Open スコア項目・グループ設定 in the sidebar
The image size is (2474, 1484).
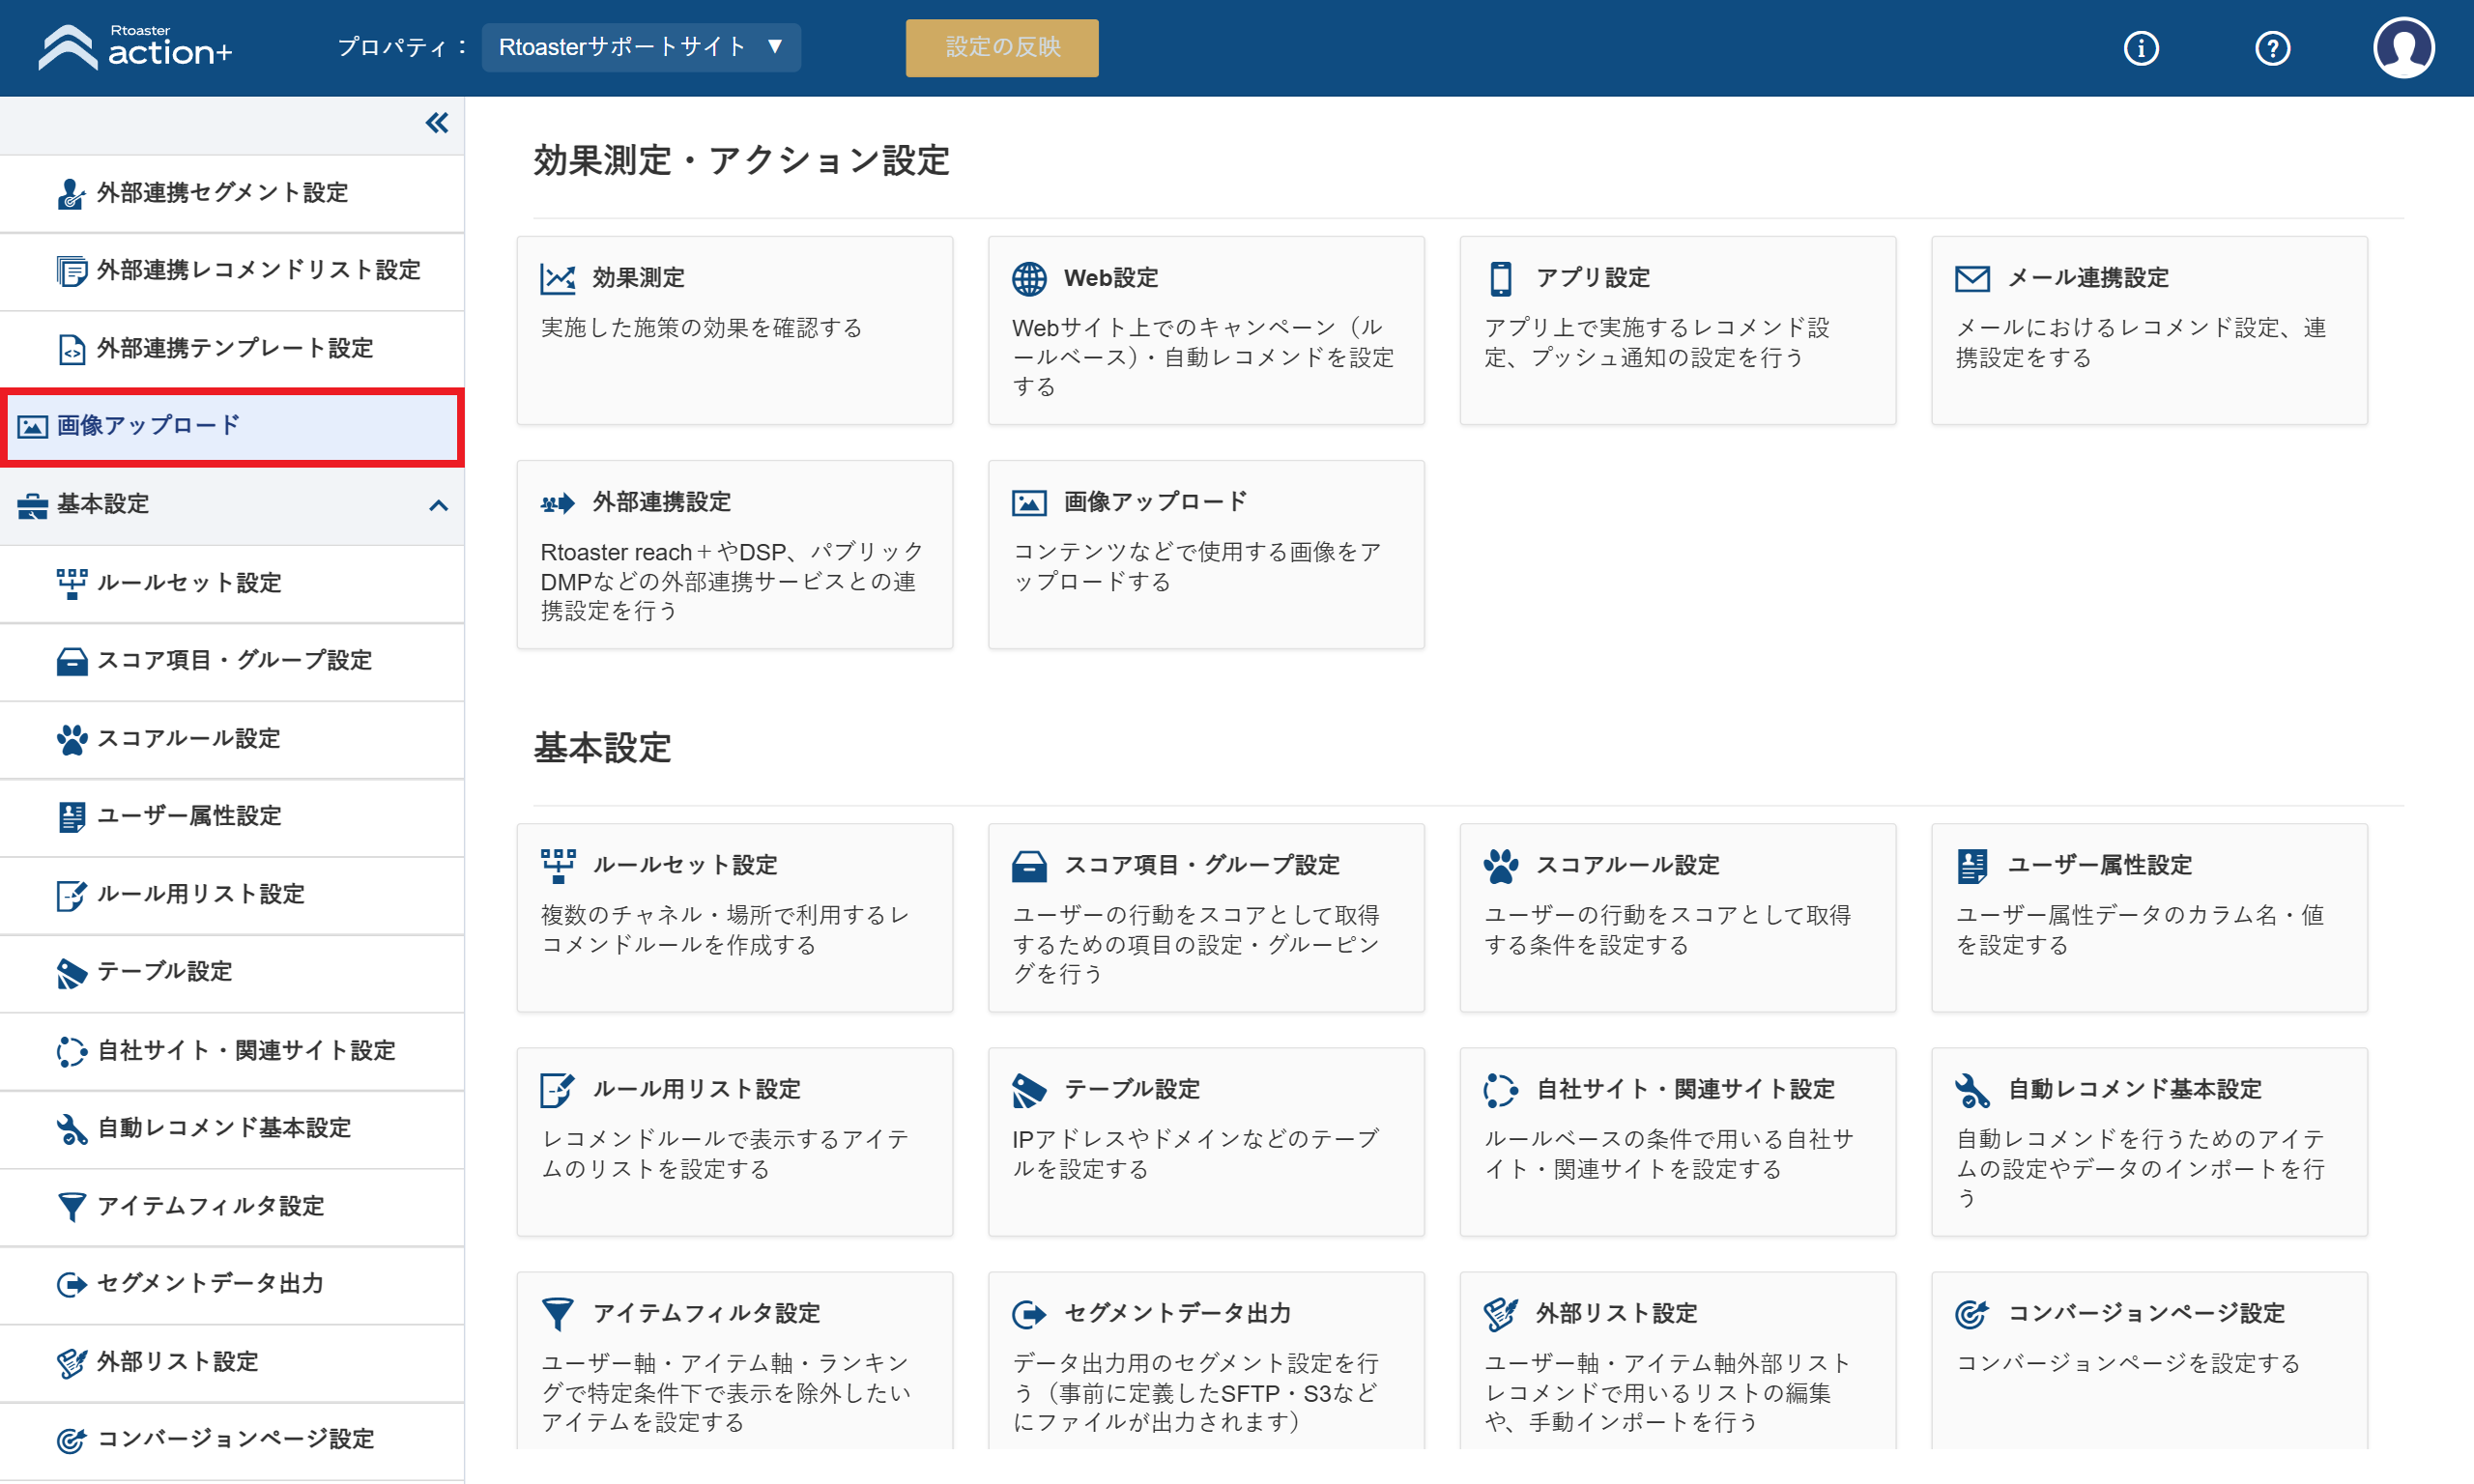232,661
